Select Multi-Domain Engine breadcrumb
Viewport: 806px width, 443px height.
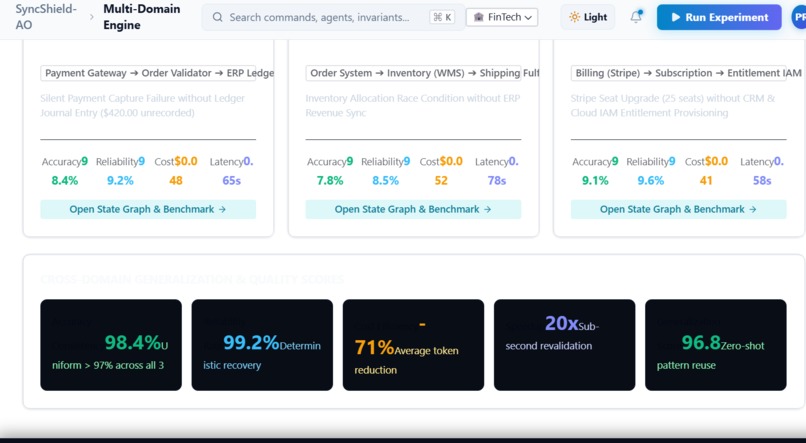point(141,17)
